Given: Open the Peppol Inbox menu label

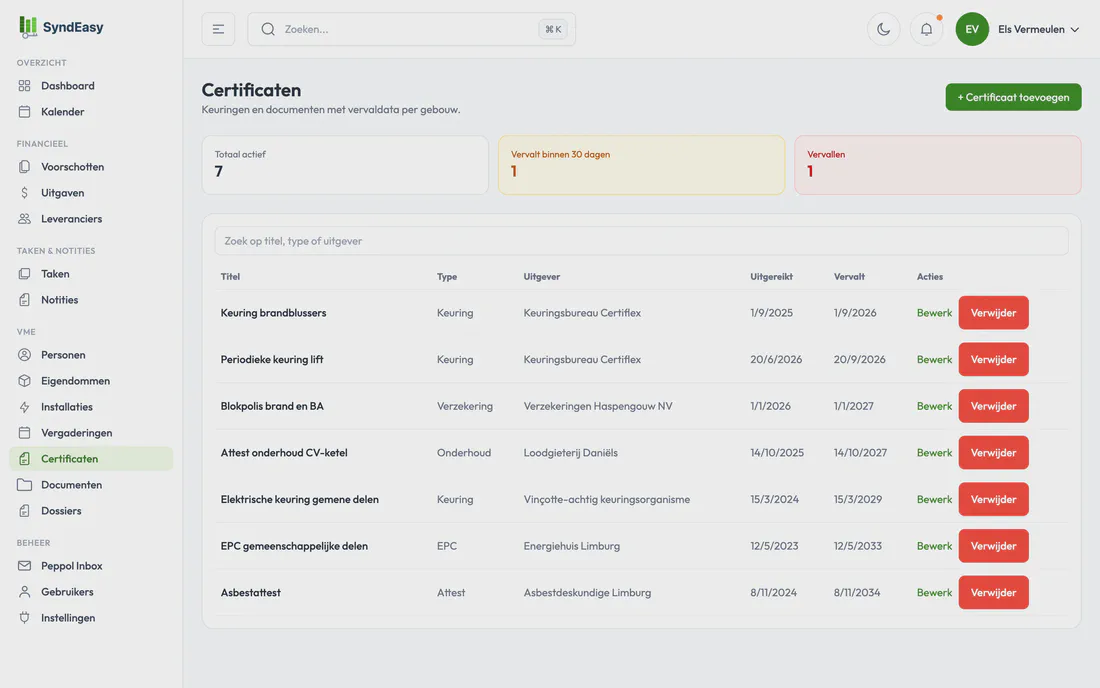Looking at the screenshot, I should pos(72,566).
